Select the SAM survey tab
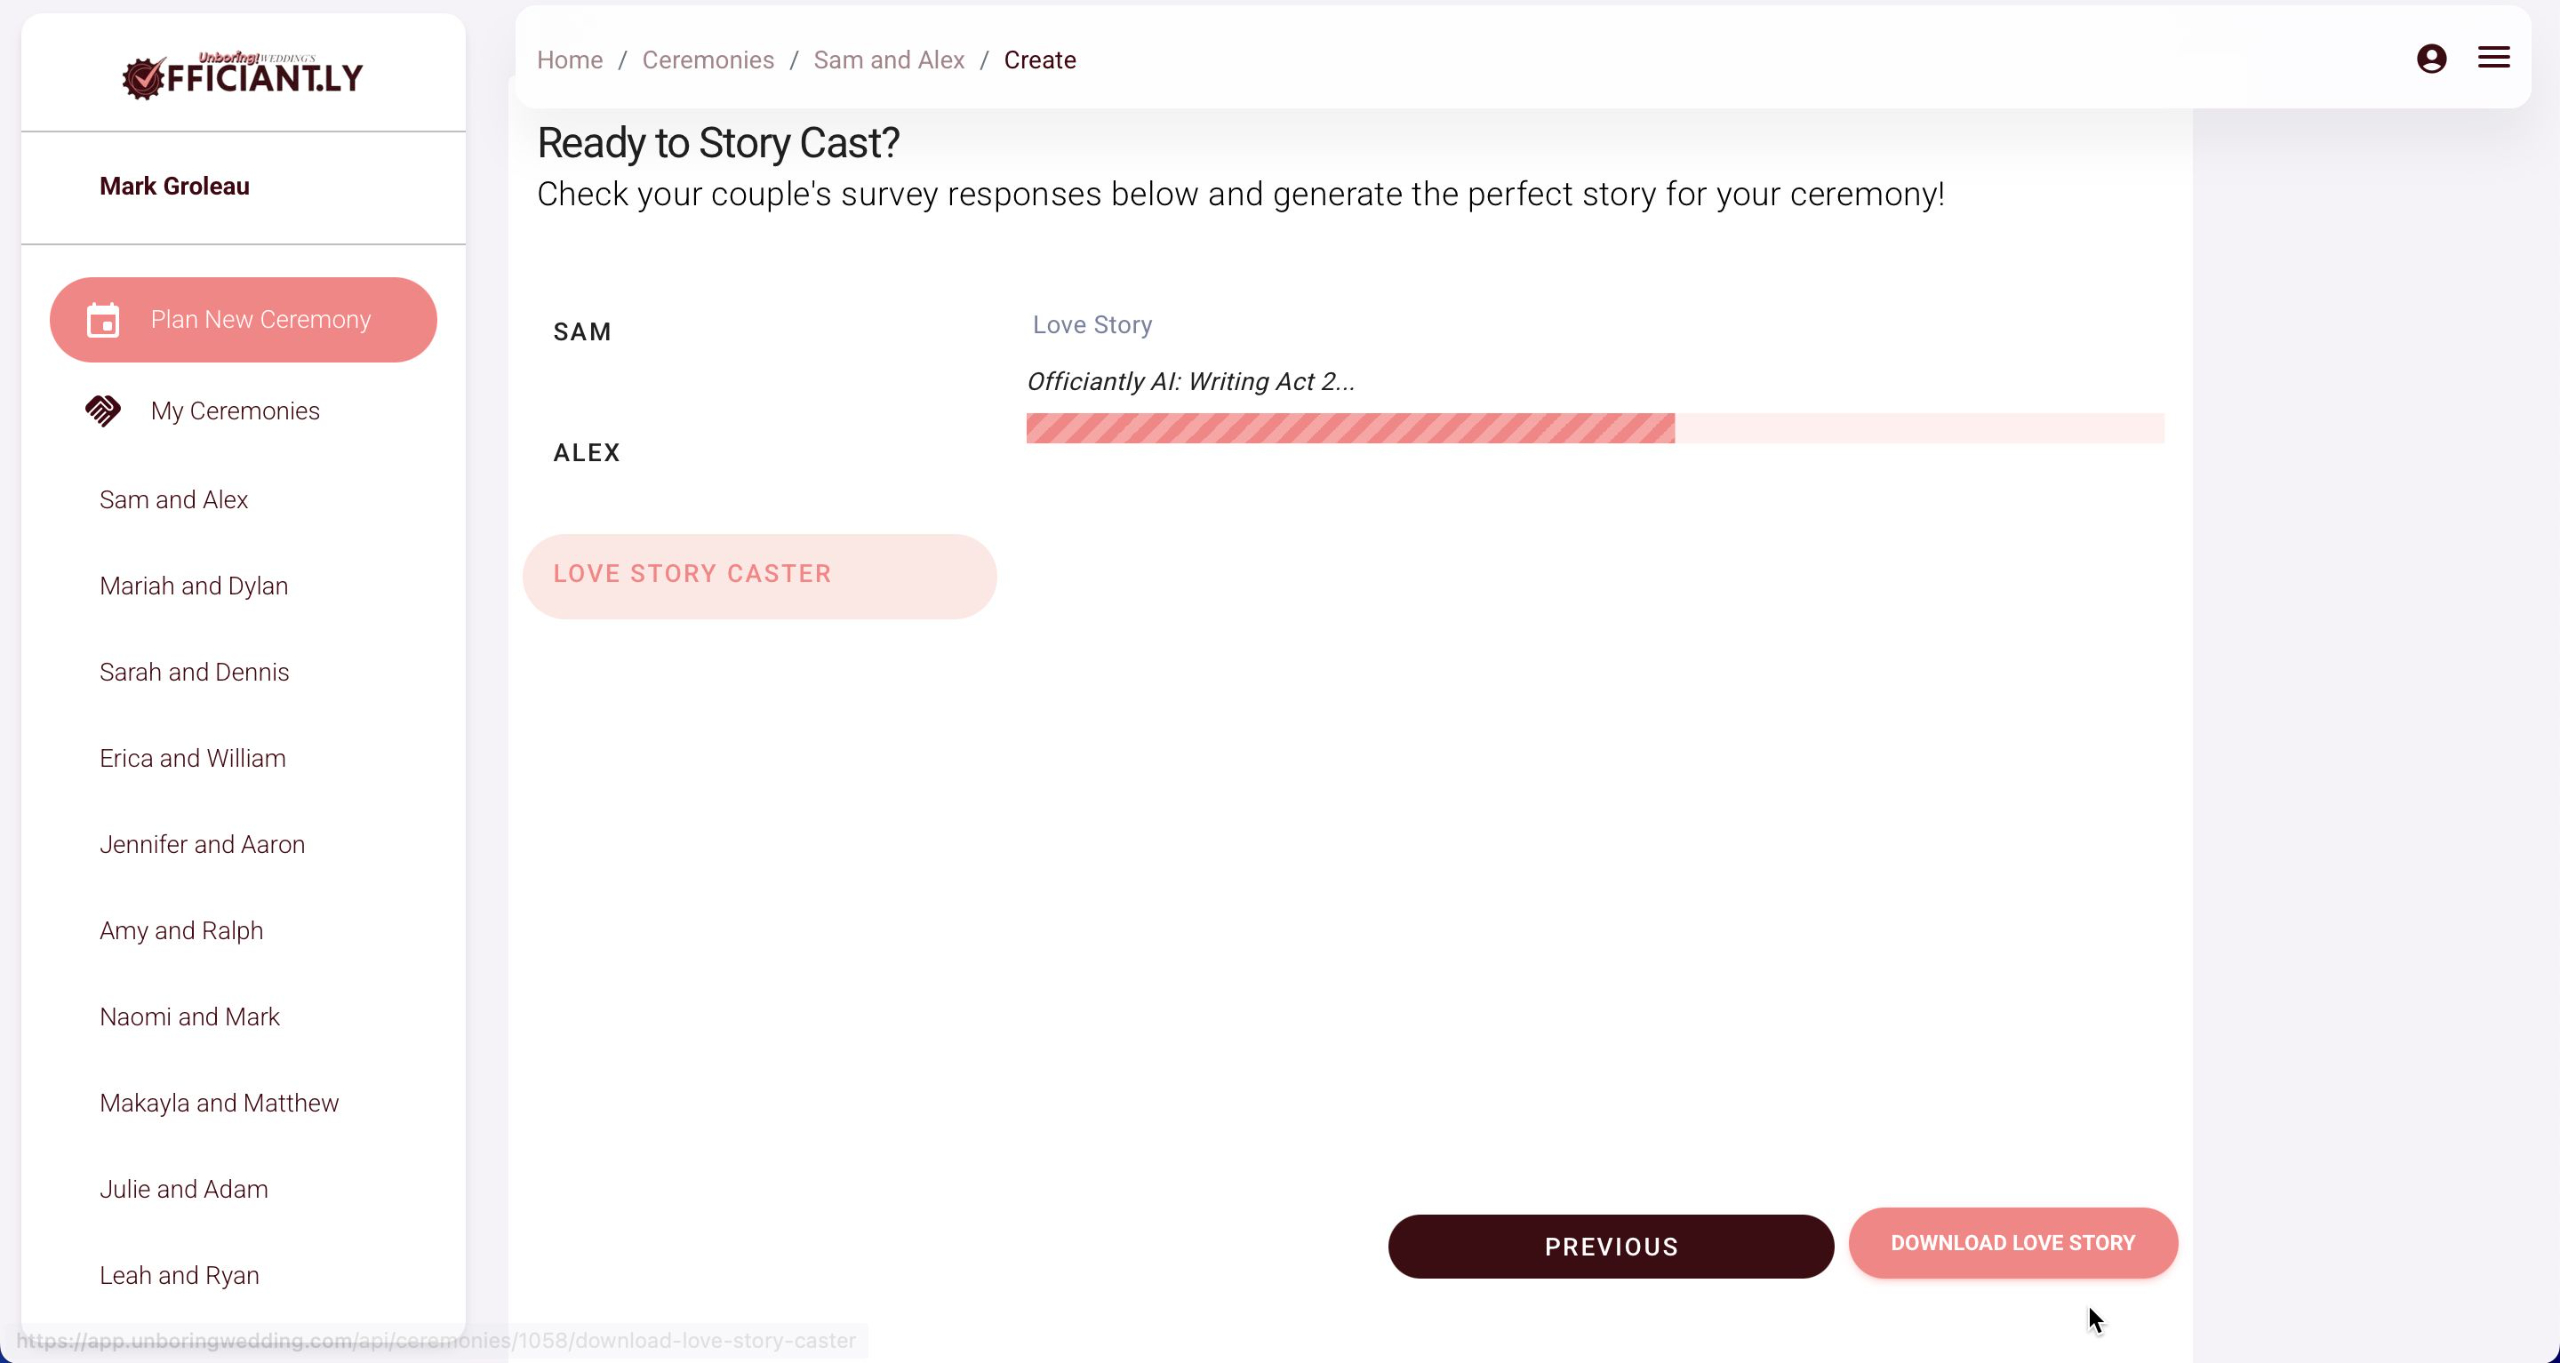Screen dimensions: 2560x1363 (x=582, y=332)
